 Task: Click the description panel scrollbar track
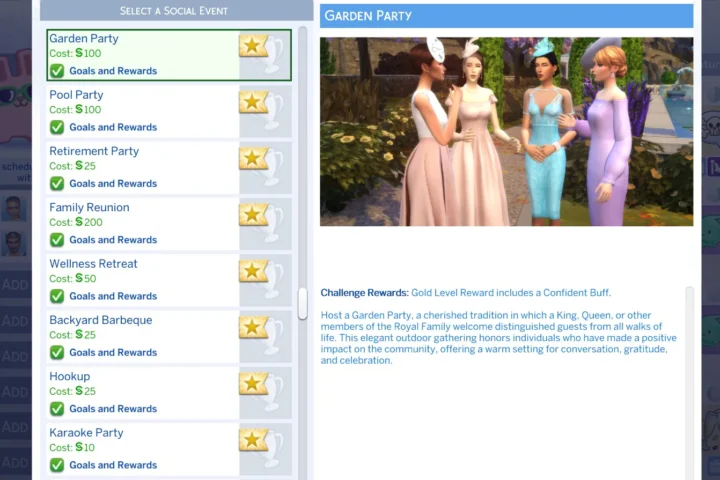click(x=690, y=384)
